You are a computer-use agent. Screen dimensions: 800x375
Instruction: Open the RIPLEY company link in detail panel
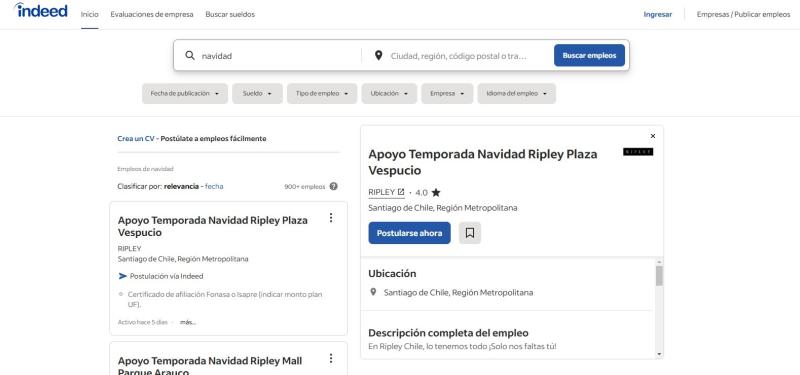[386, 192]
